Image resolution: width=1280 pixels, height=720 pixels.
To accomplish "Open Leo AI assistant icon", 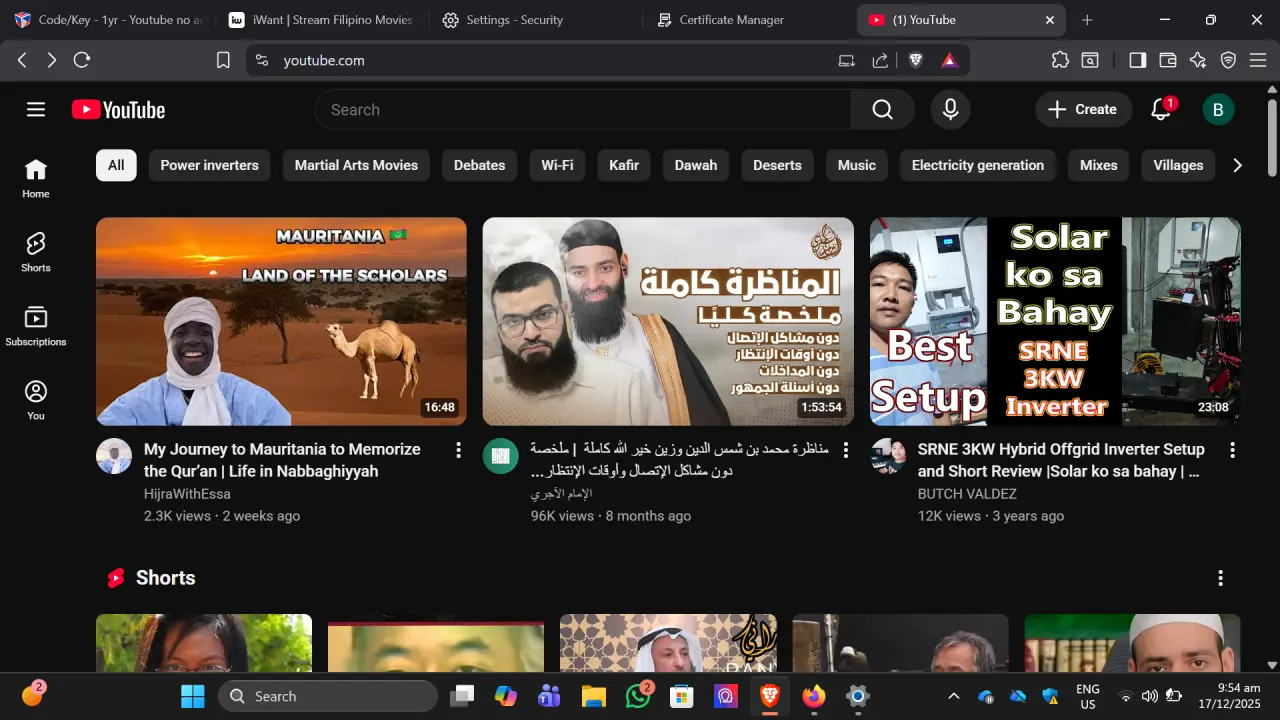I will (1198, 60).
